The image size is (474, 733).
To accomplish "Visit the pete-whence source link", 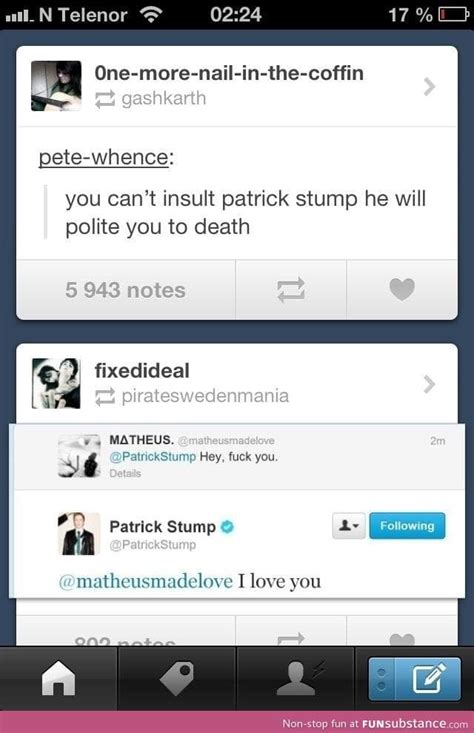I will click(103, 157).
